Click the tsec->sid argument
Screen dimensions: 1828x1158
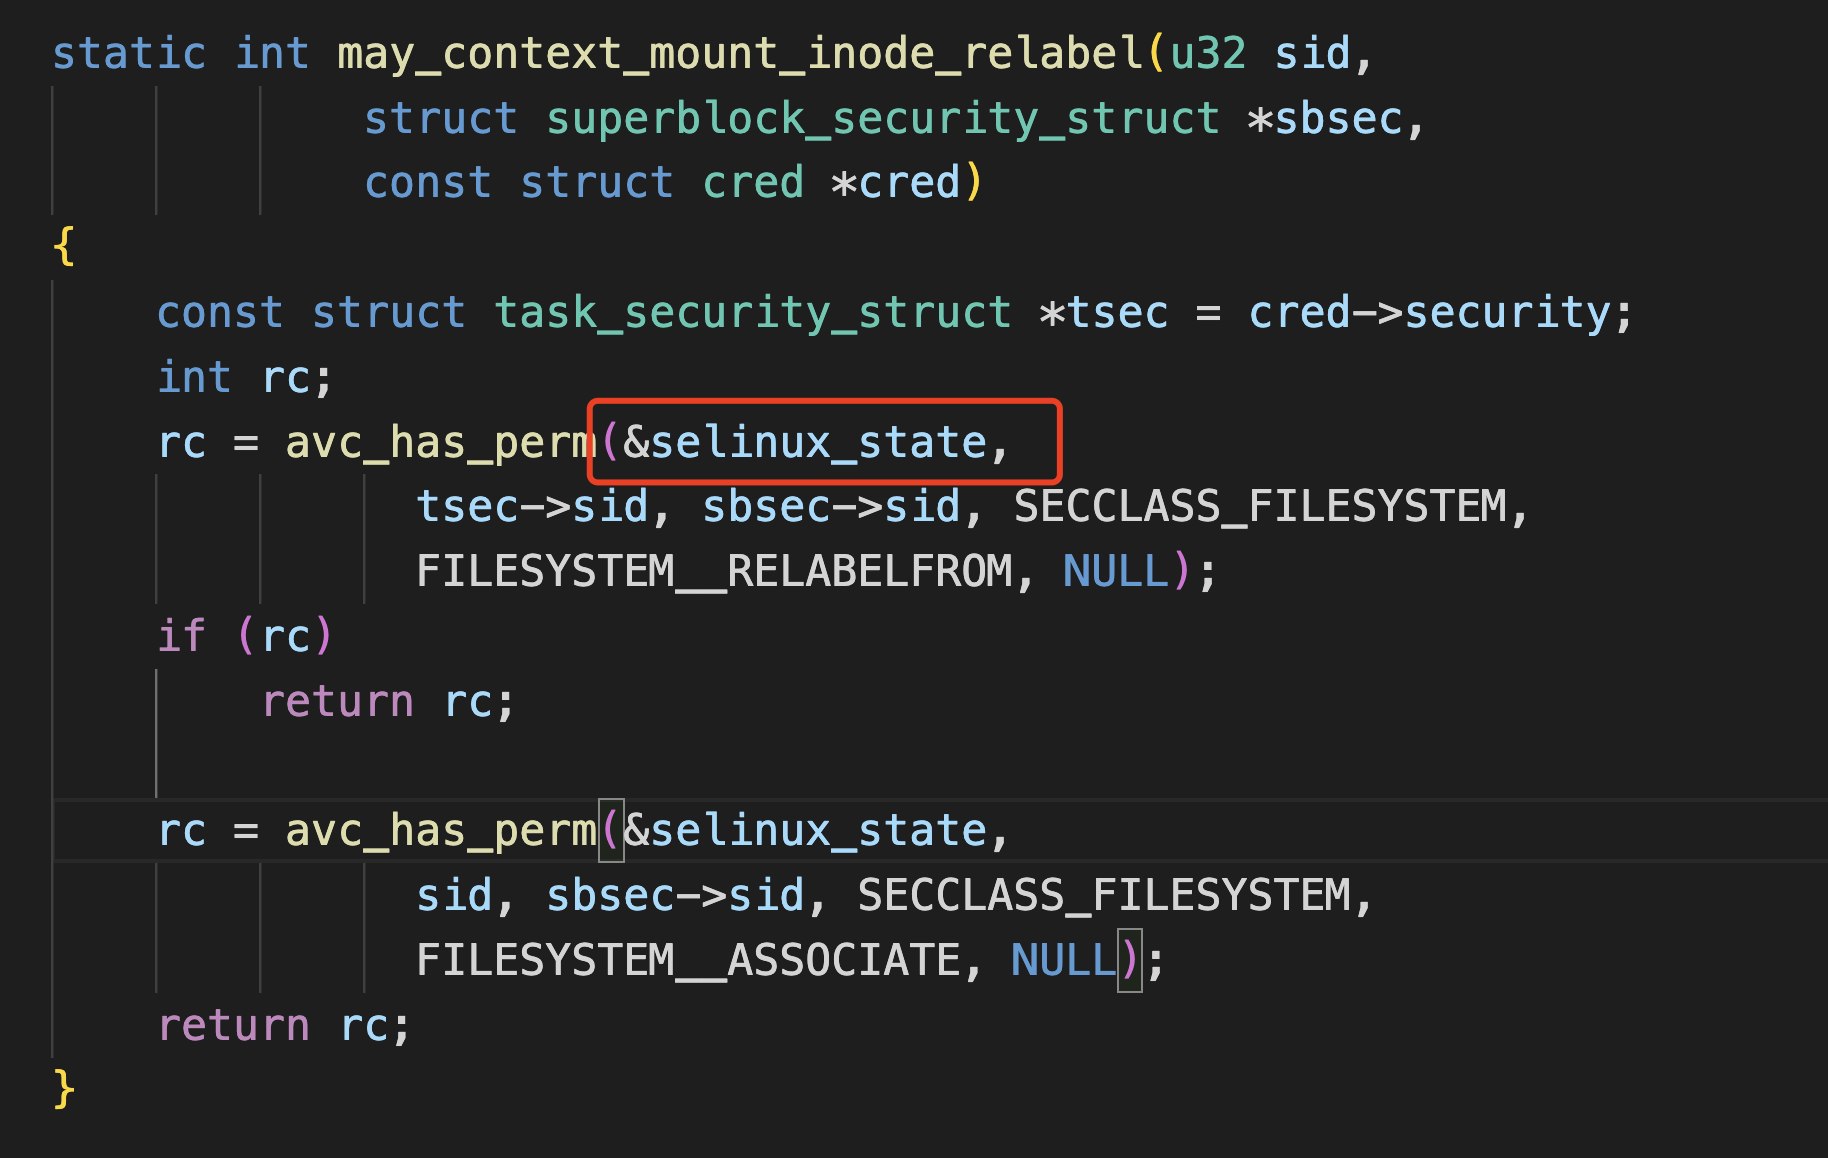point(532,507)
